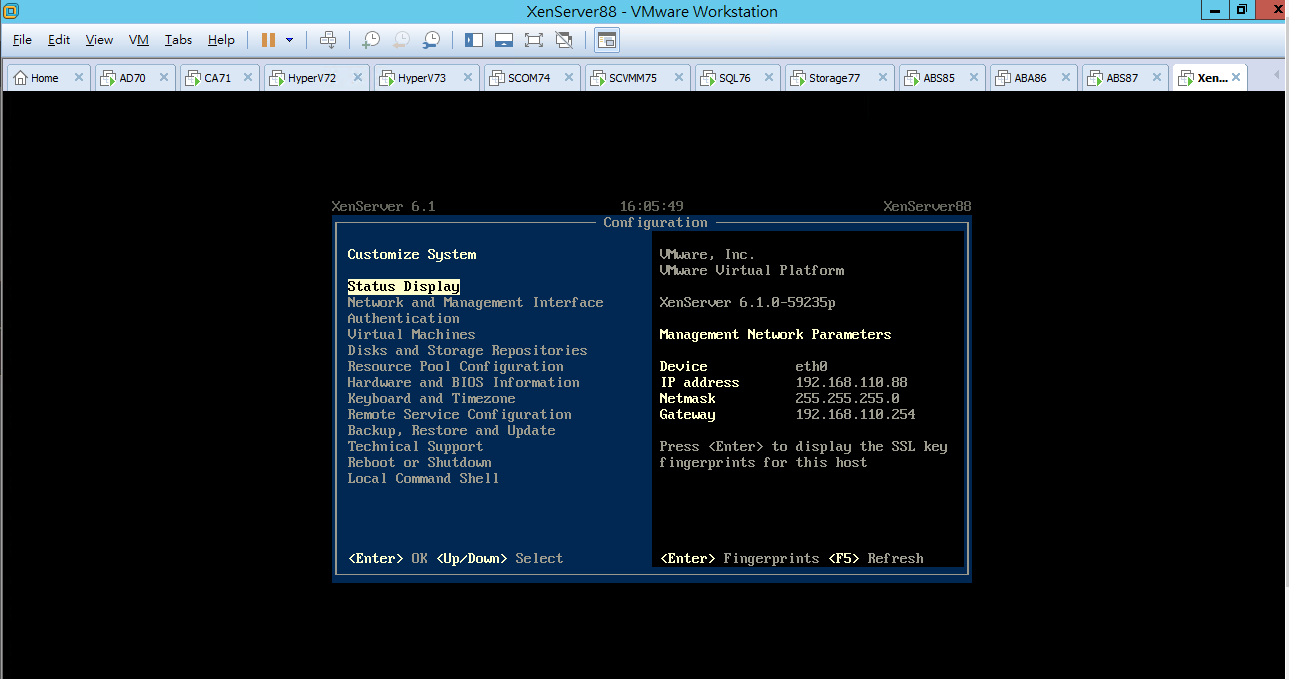The width and height of the screenshot is (1289, 680).
Task: Open the View menu
Action: tap(99, 40)
